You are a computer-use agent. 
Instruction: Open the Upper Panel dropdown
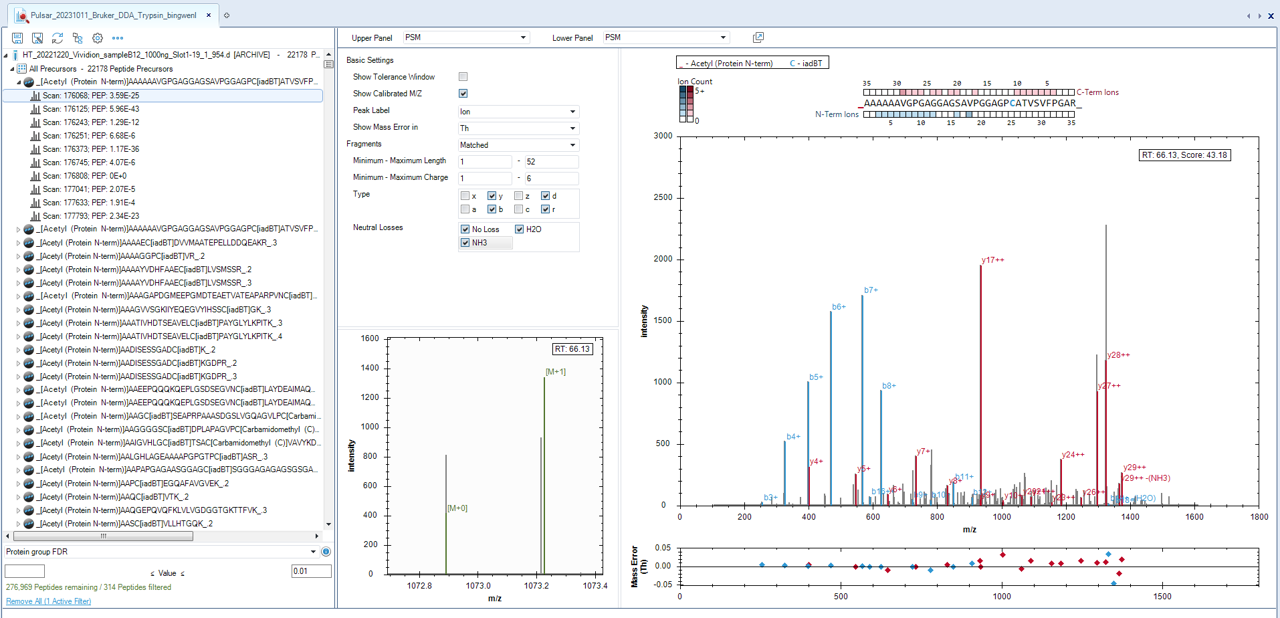click(x=465, y=38)
